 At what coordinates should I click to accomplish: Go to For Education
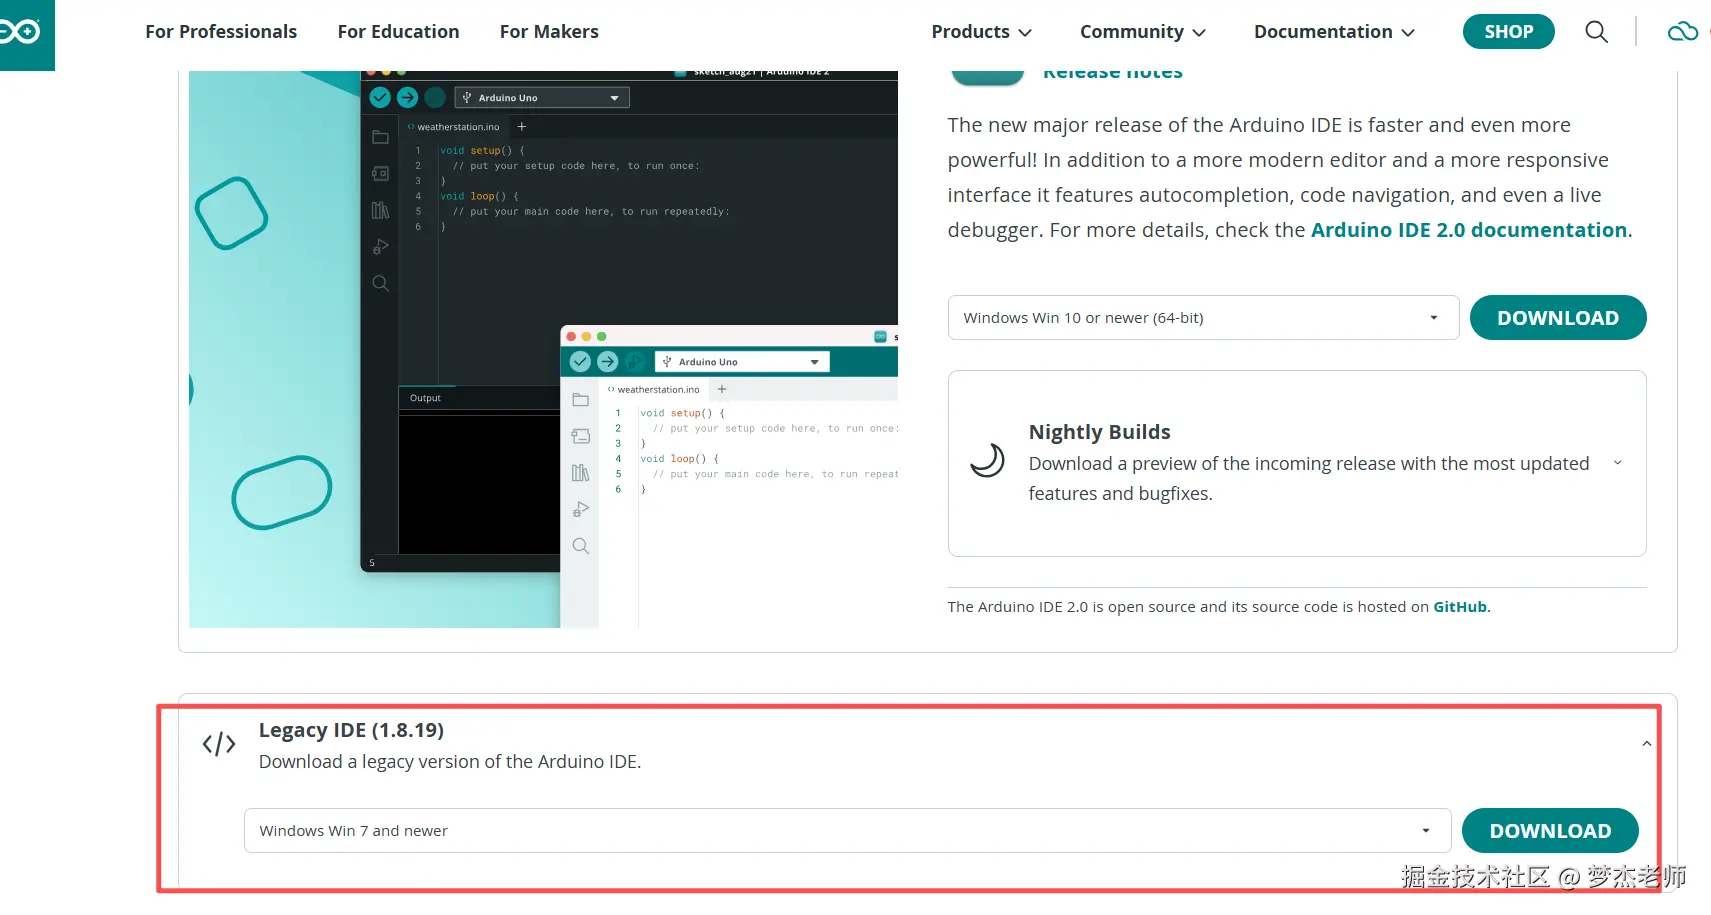(x=398, y=32)
